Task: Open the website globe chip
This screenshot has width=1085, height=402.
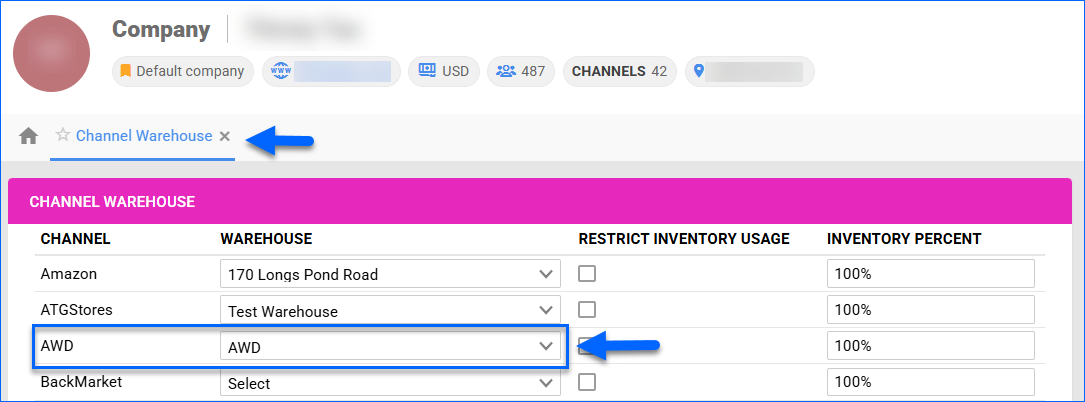Action: coord(331,72)
